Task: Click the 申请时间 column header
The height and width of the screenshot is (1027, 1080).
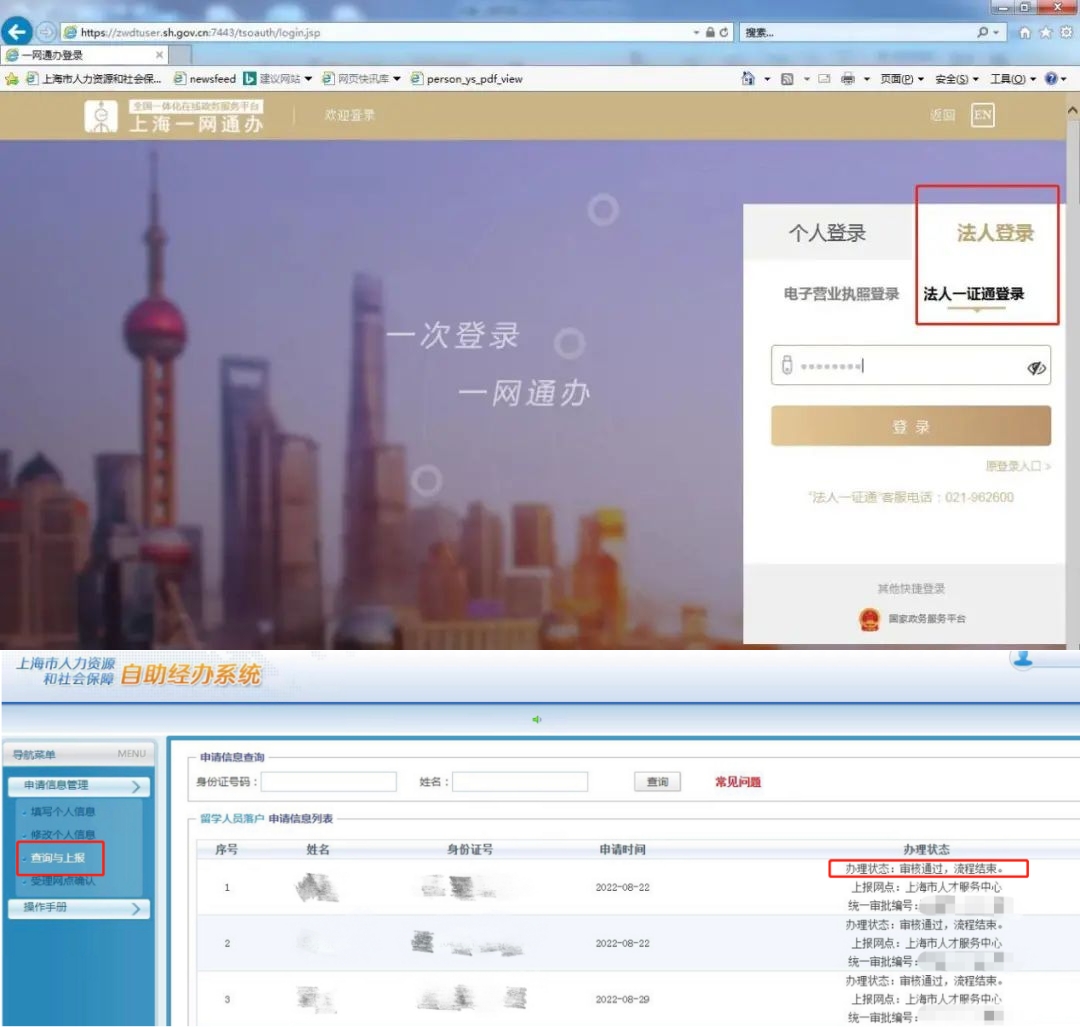Action: (622, 849)
